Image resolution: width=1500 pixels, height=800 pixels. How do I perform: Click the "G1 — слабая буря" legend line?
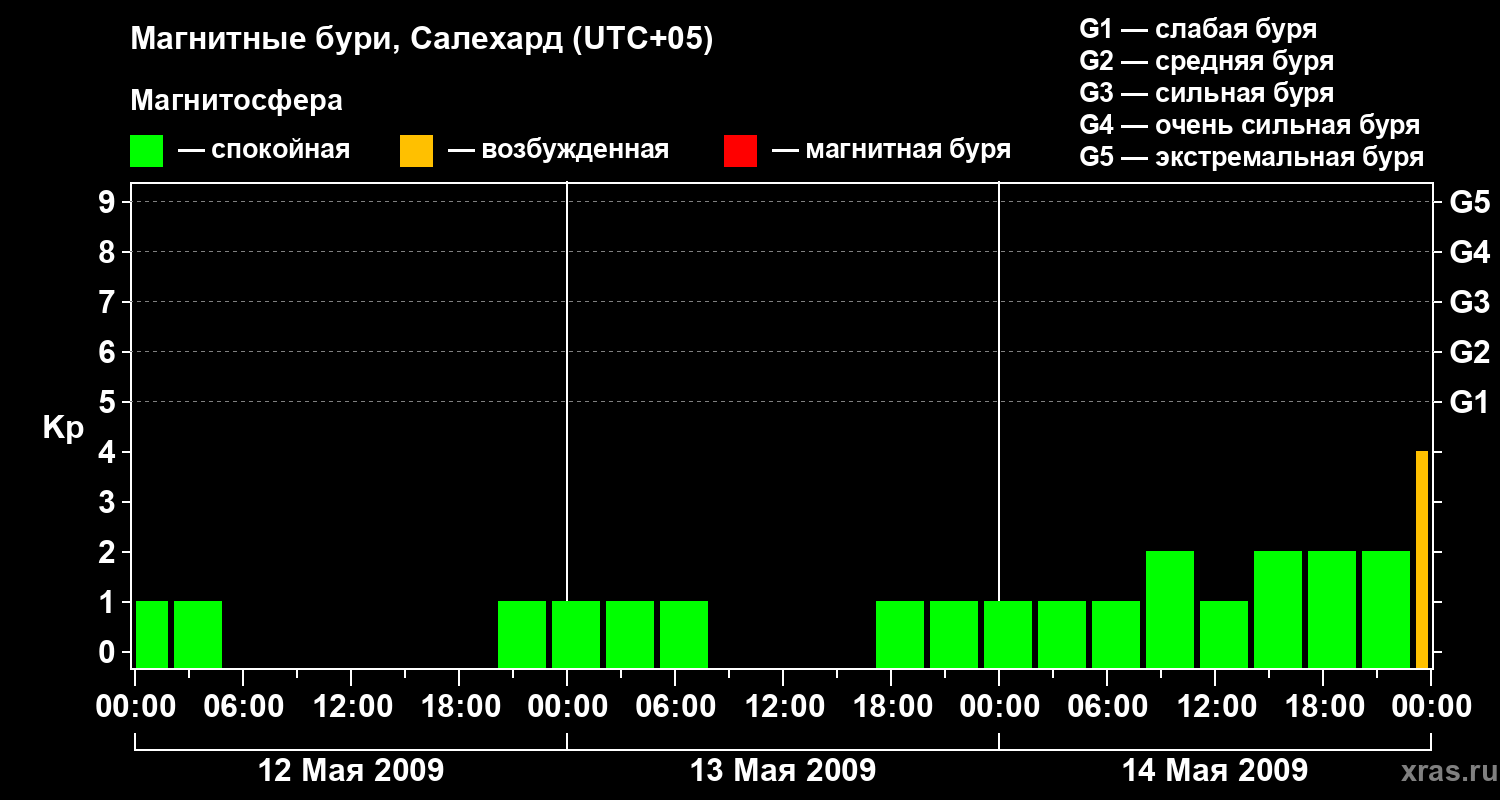tap(1197, 29)
